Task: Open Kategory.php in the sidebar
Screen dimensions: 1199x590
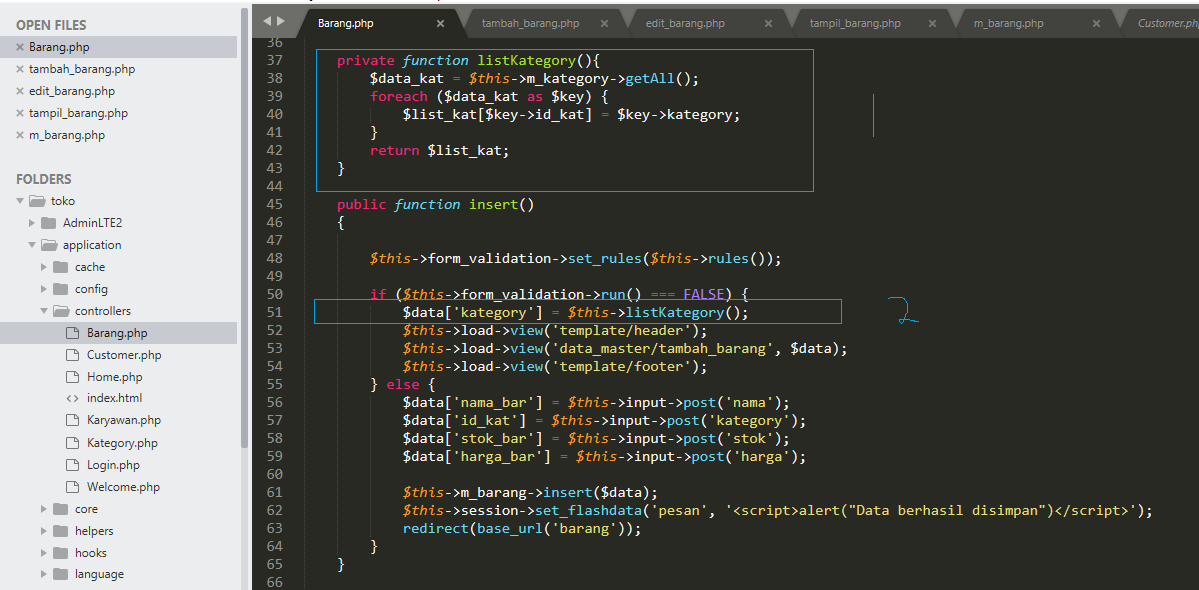Action: (122, 443)
